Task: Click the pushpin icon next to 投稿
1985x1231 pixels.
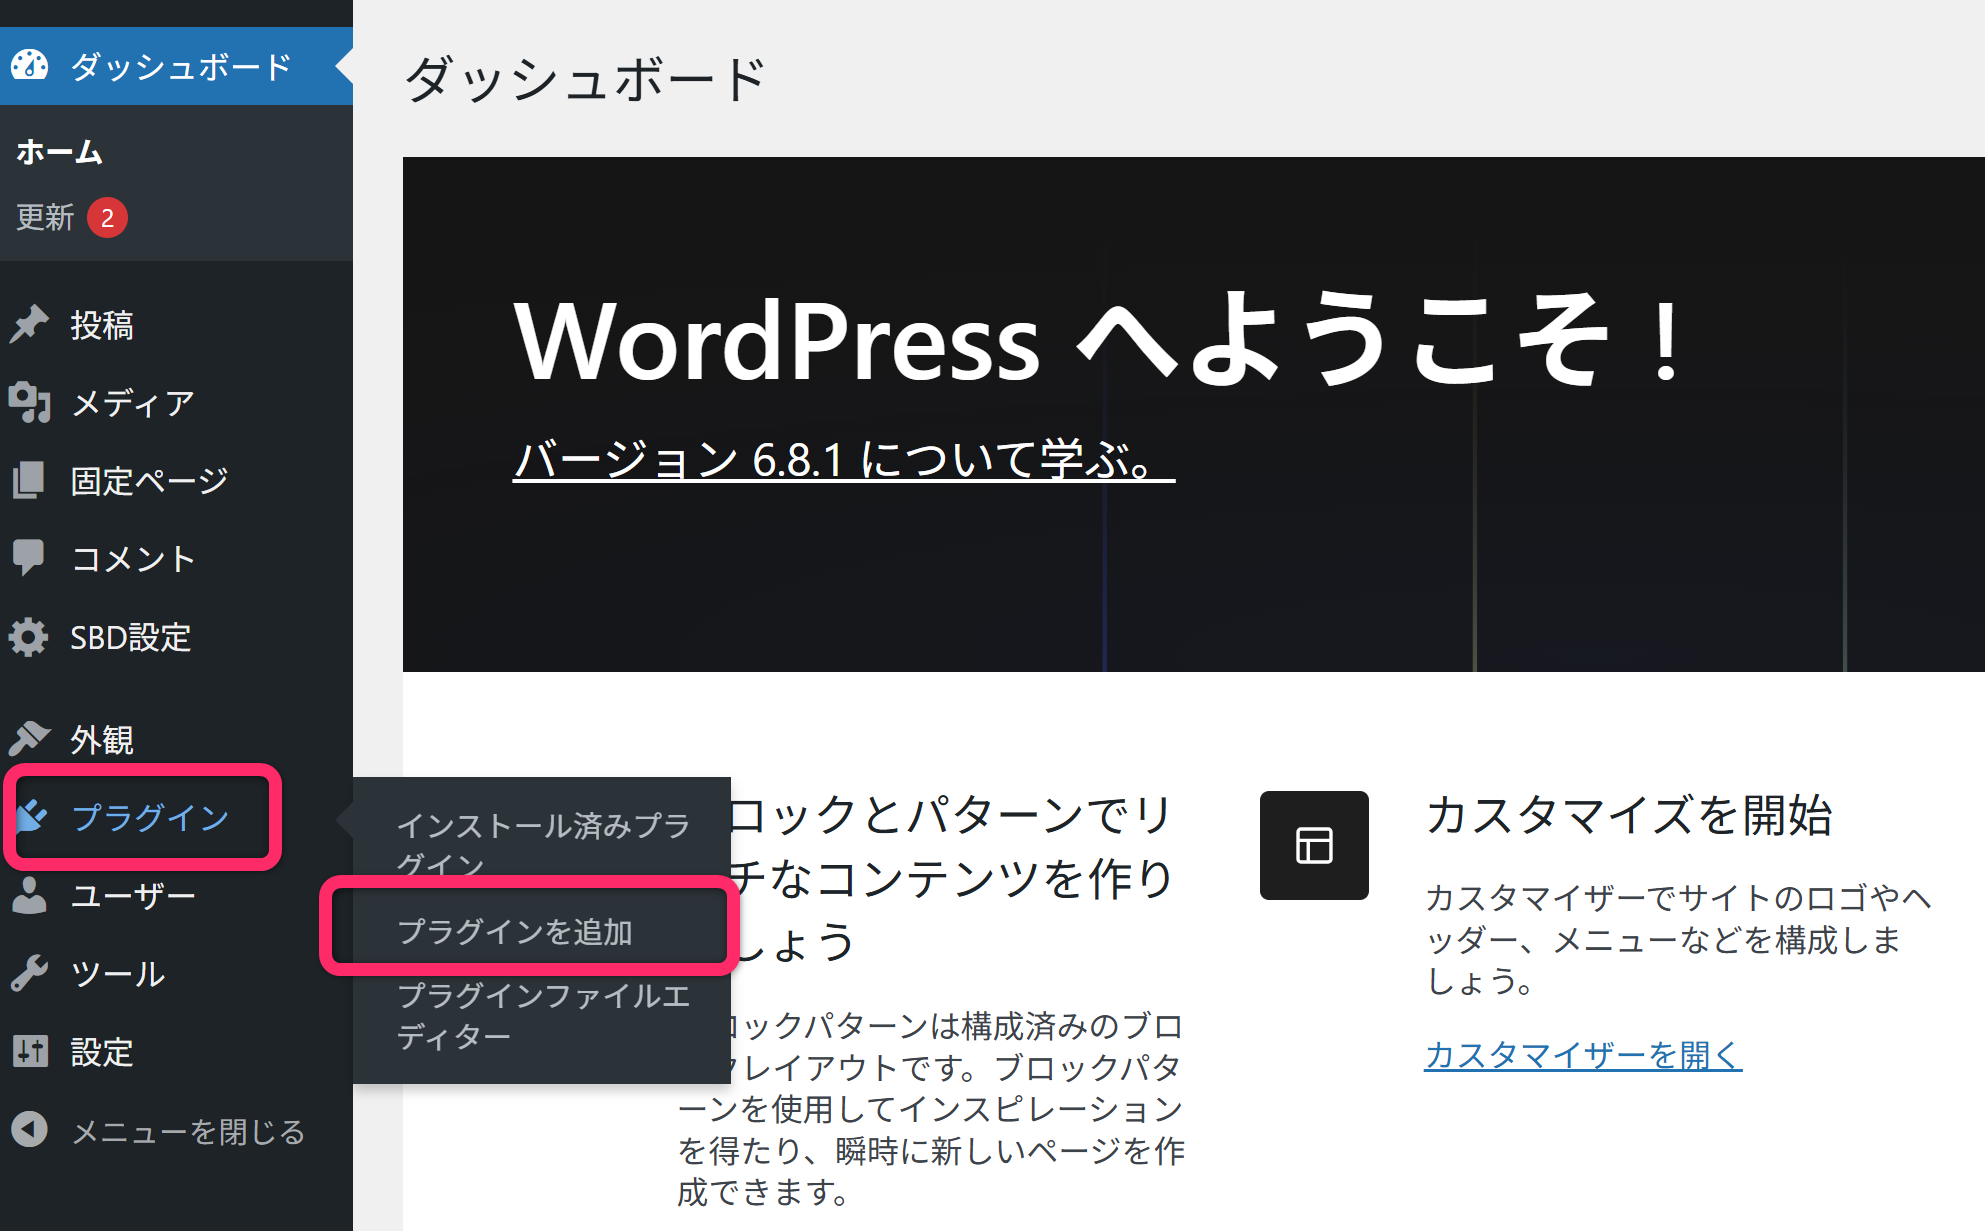Action: click(x=29, y=324)
